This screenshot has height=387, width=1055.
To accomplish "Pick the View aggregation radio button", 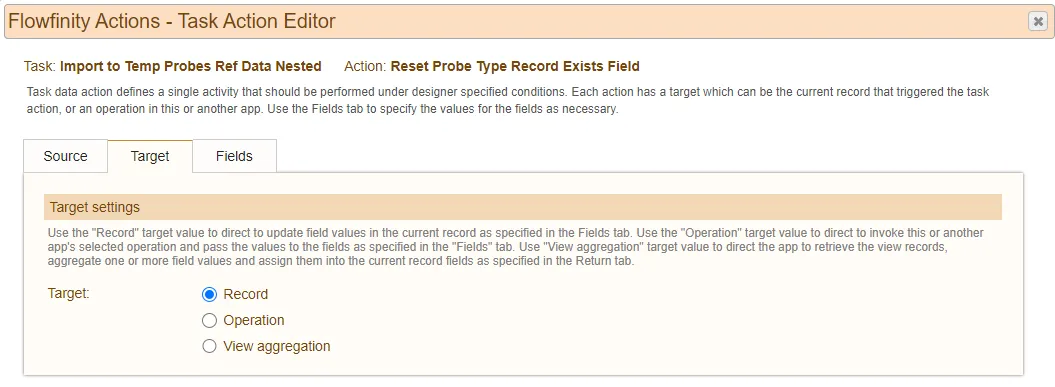I will tap(209, 346).
